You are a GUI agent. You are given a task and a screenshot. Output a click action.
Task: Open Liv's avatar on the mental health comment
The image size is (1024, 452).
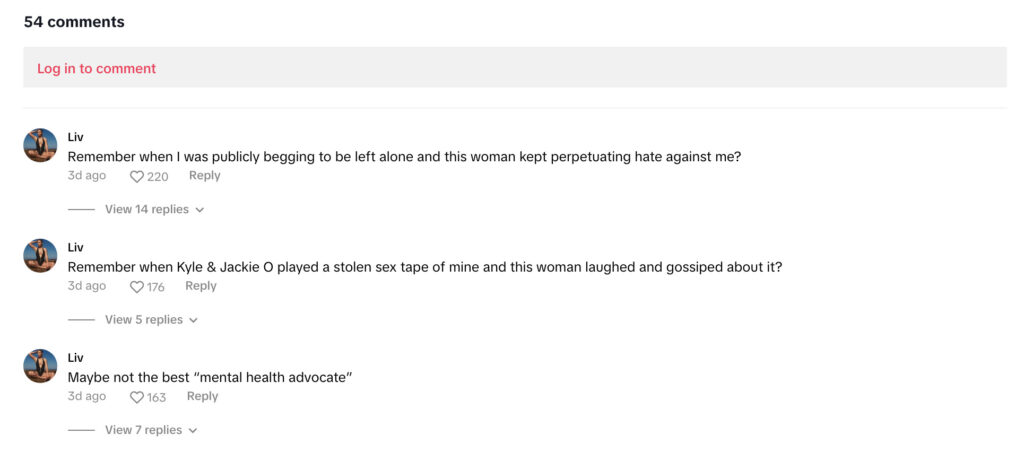(40, 366)
